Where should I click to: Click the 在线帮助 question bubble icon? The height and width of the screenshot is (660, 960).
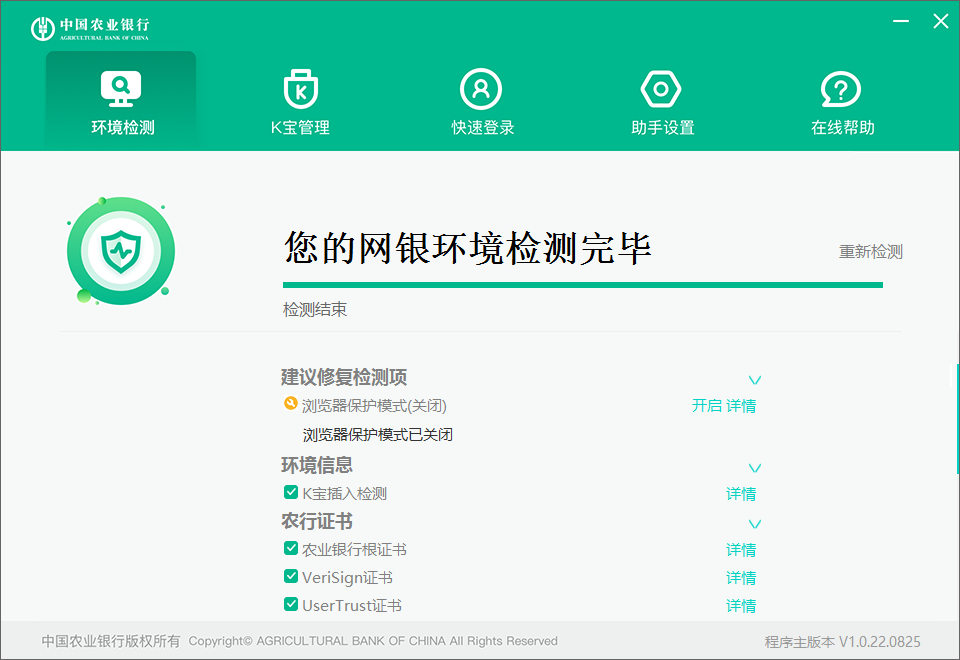click(841, 89)
